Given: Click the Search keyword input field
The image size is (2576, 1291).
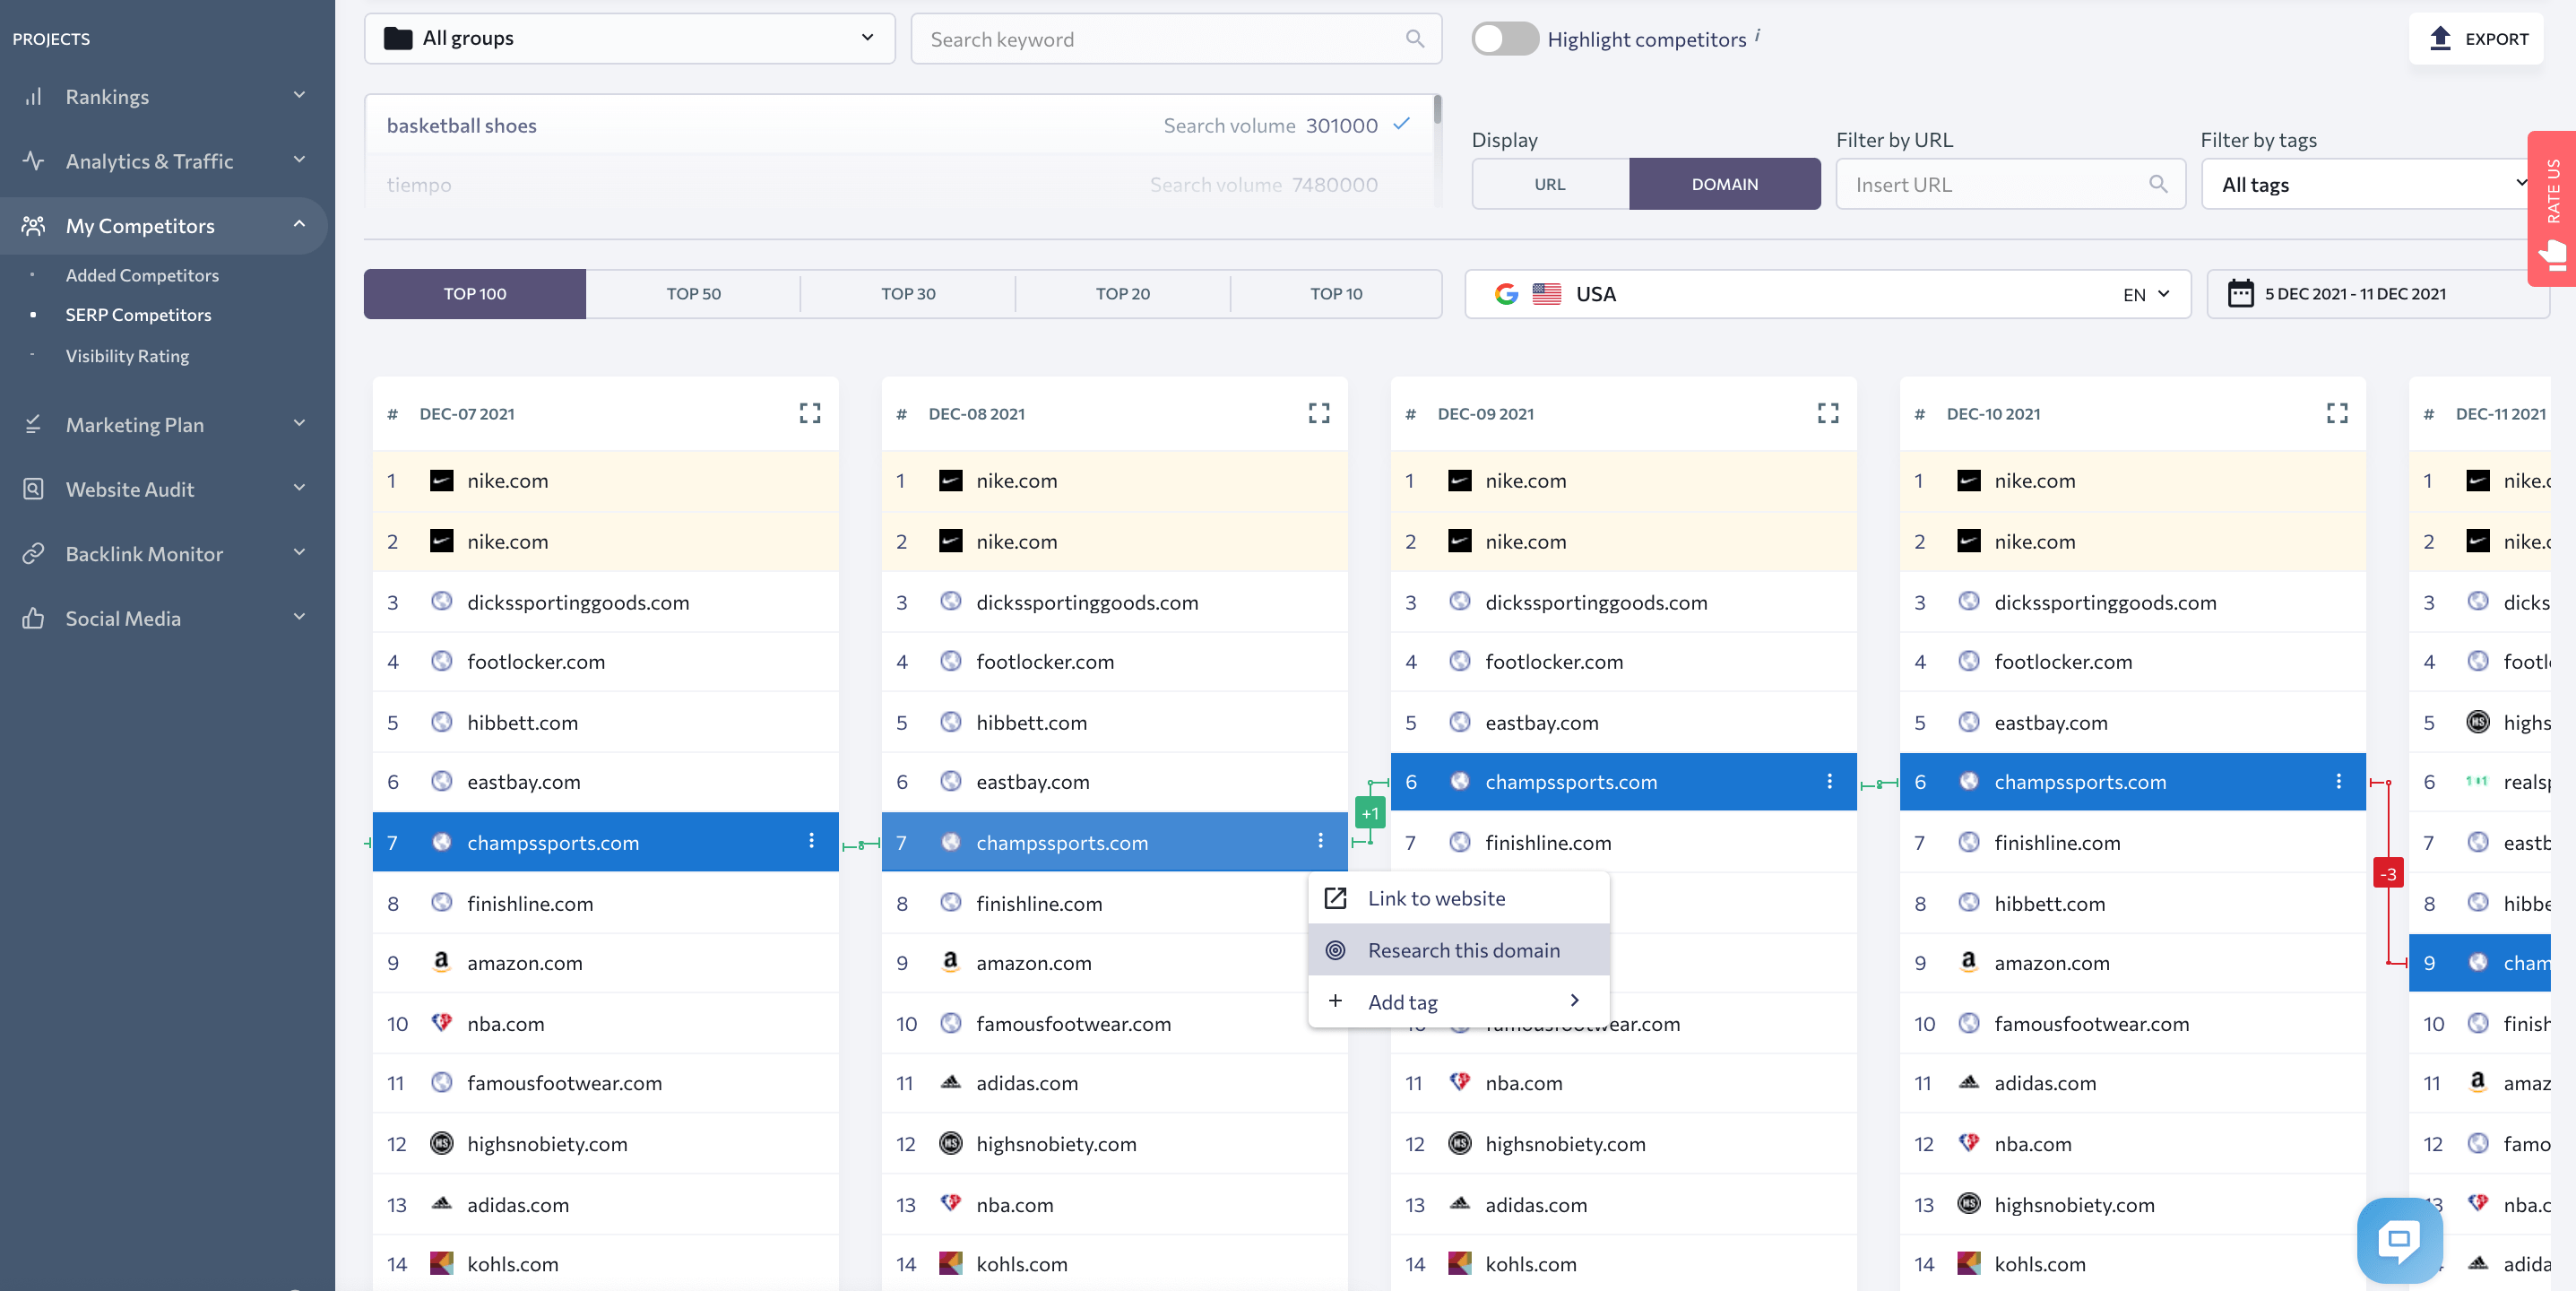Looking at the screenshot, I should coord(1176,39).
